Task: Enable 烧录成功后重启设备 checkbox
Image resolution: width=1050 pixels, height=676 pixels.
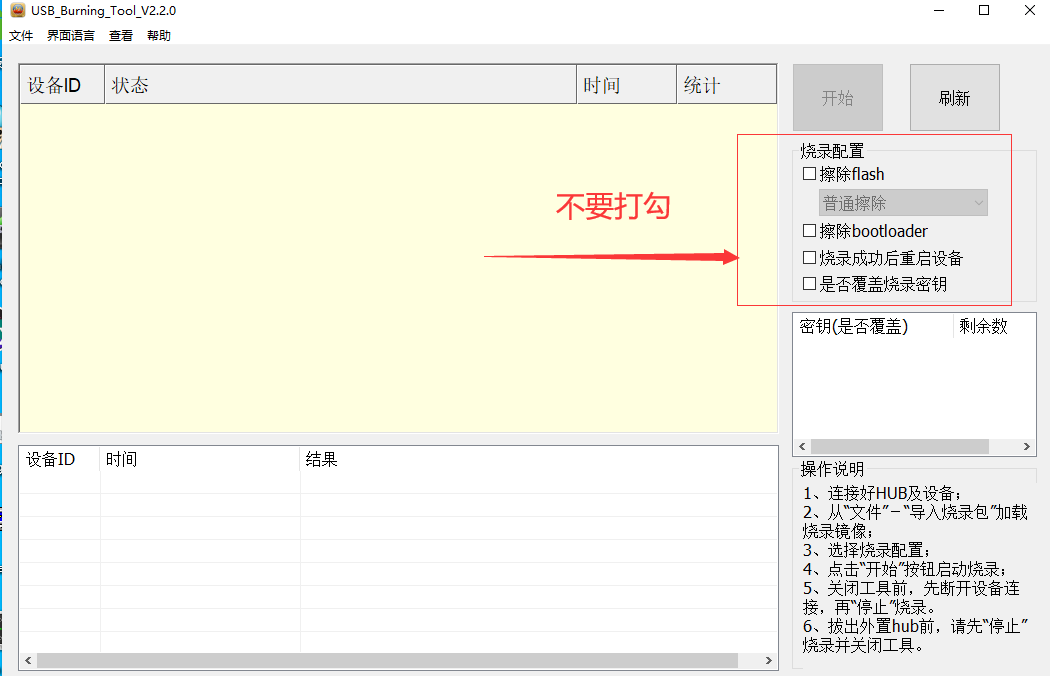Action: 809,257
